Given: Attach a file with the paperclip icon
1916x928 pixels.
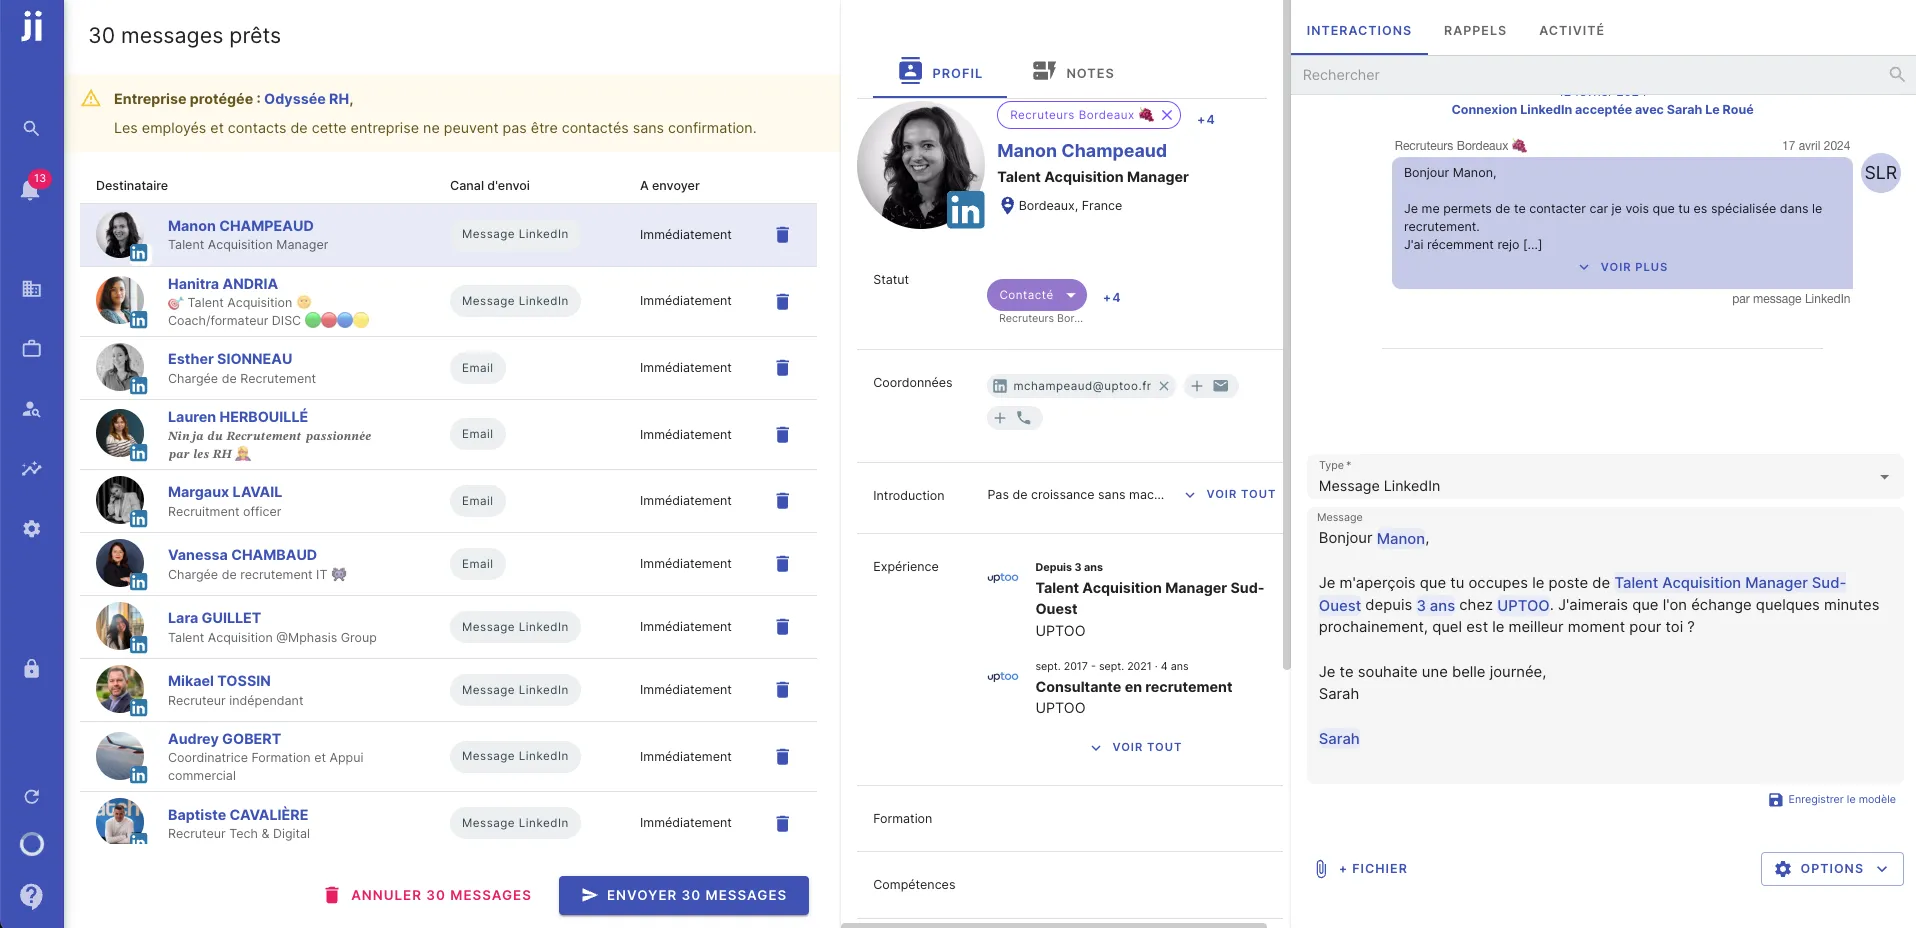Looking at the screenshot, I should coord(1321,868).
